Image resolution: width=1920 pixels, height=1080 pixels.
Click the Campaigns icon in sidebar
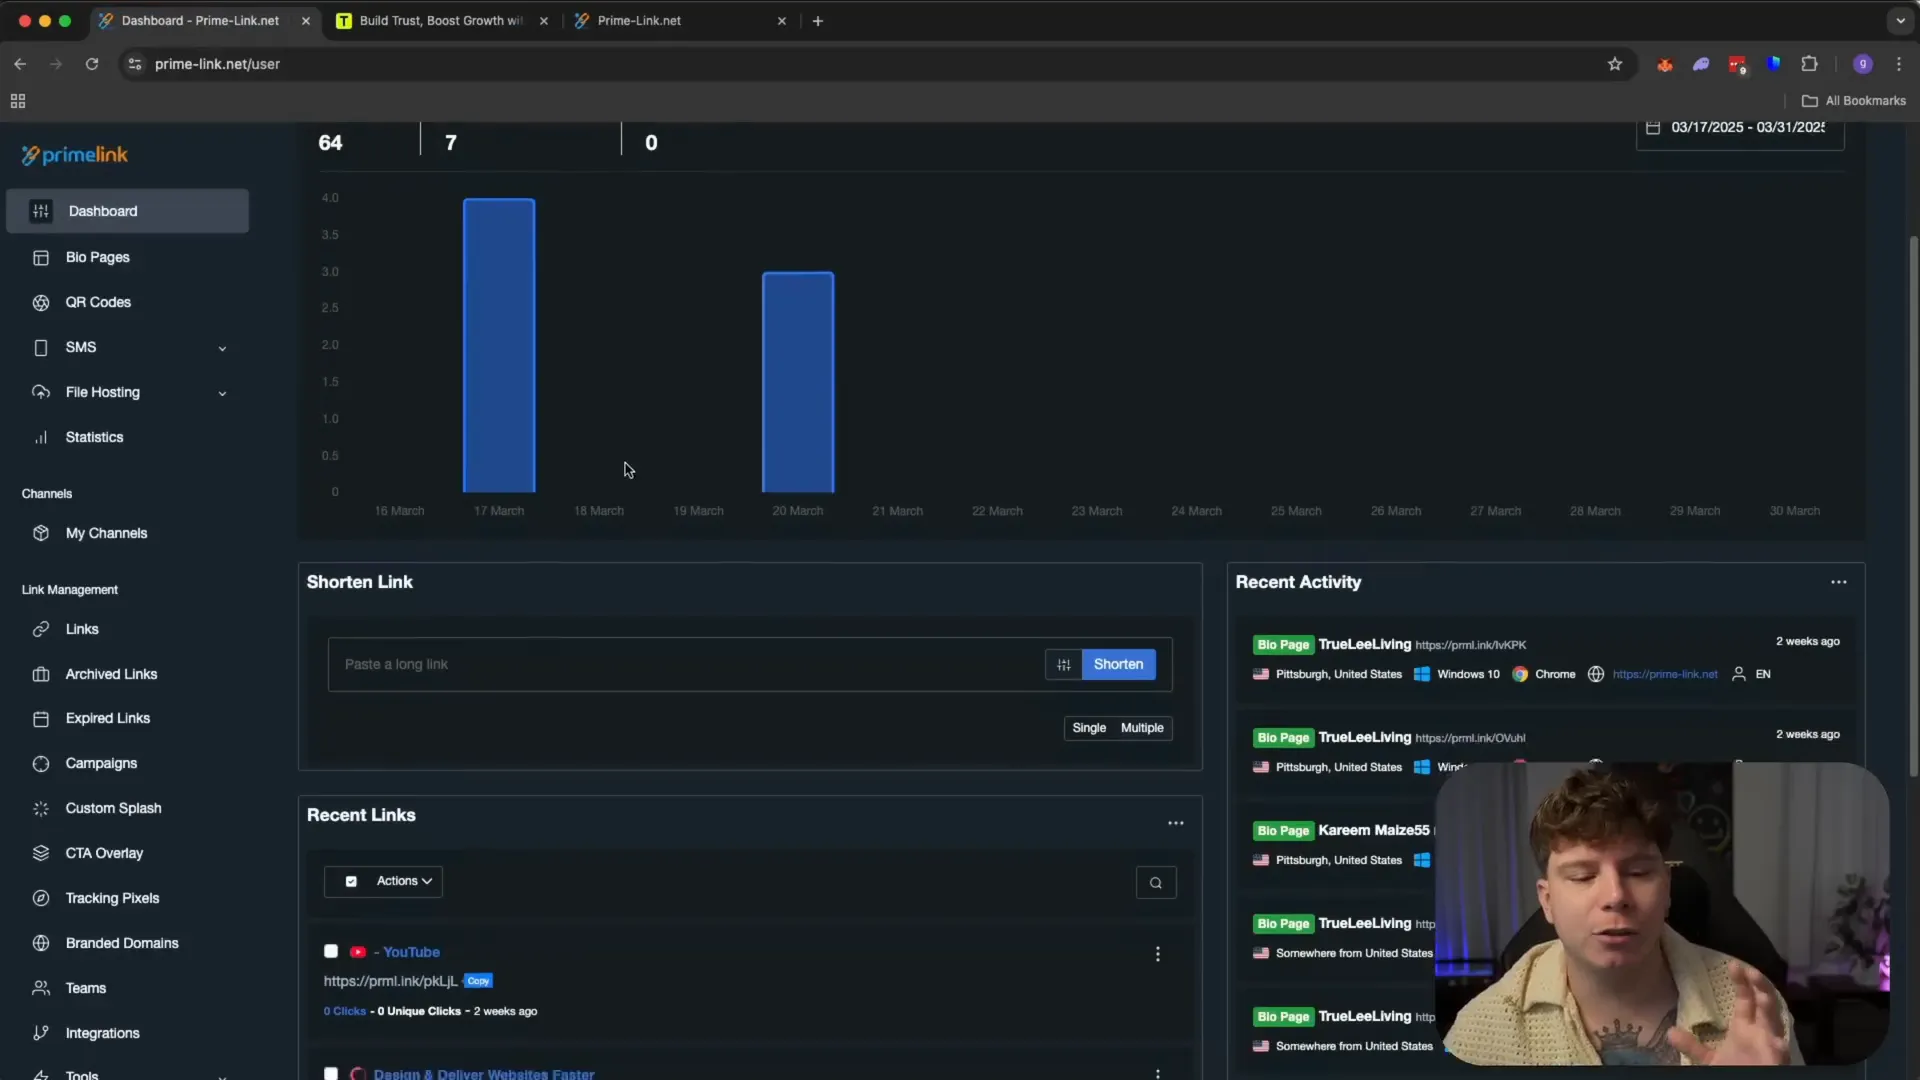41,764
